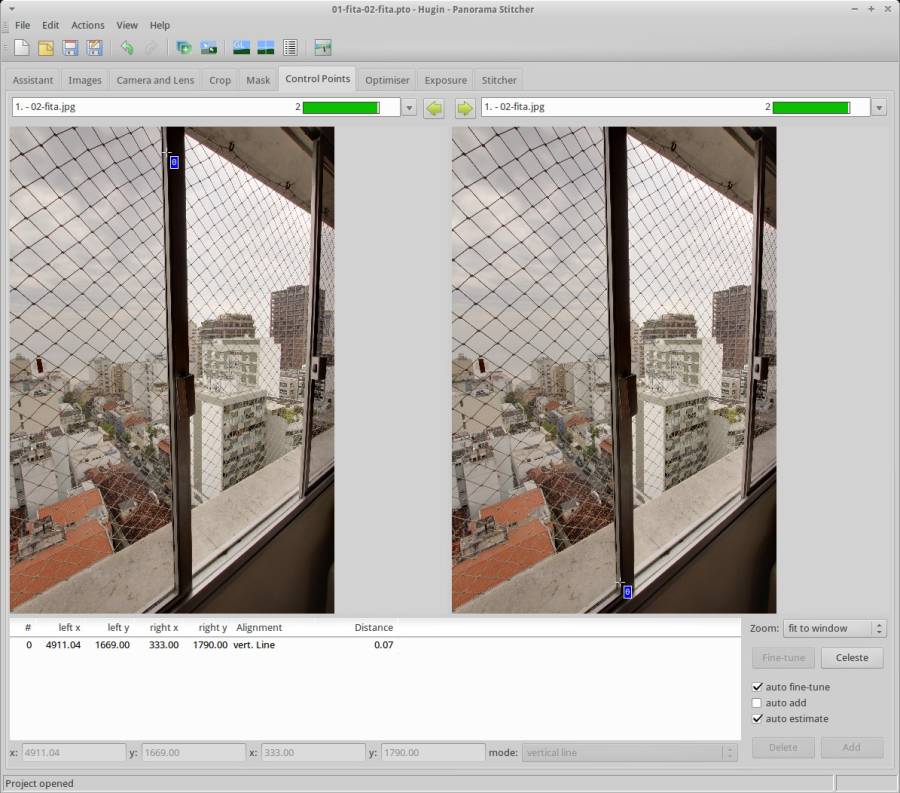Click the green right arrow for next image
Image resolution: width=900 pixels, height=793 pixels.
coord(464,108)
